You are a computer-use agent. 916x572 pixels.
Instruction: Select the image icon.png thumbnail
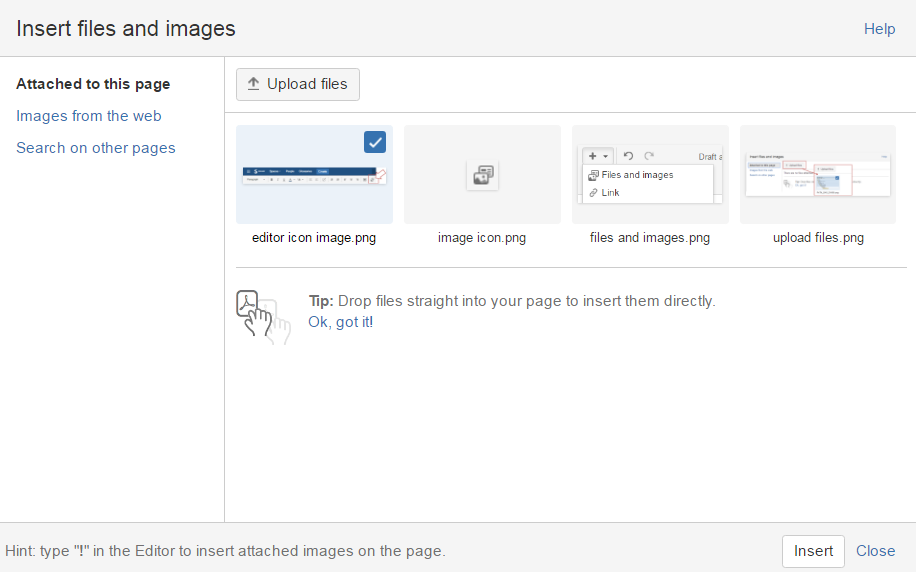pos(482,174)
